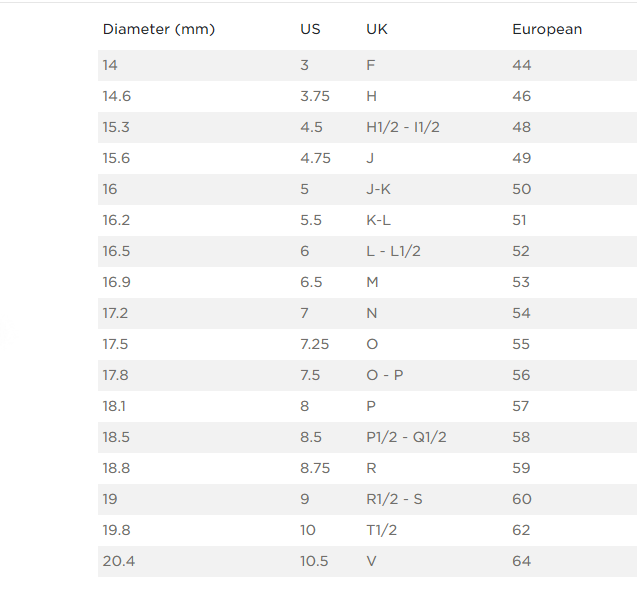
Task: Select the 20.4 diameter cell
Action: pyautogui.click(x=118, y=561)
